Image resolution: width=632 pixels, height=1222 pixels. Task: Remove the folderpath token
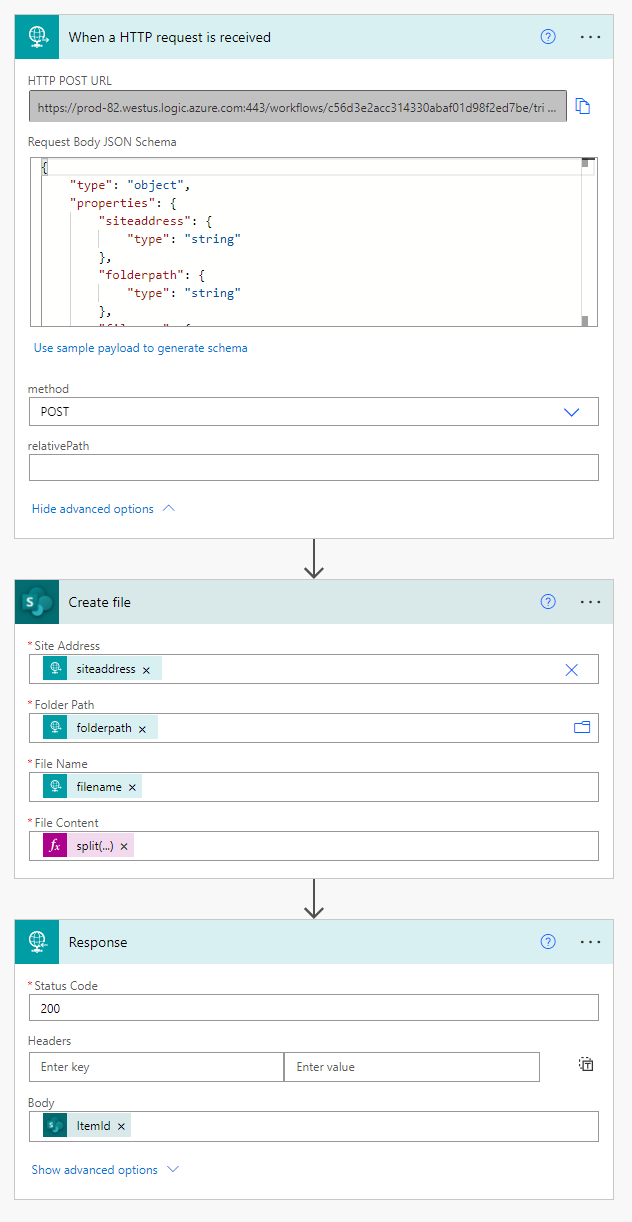142,729
